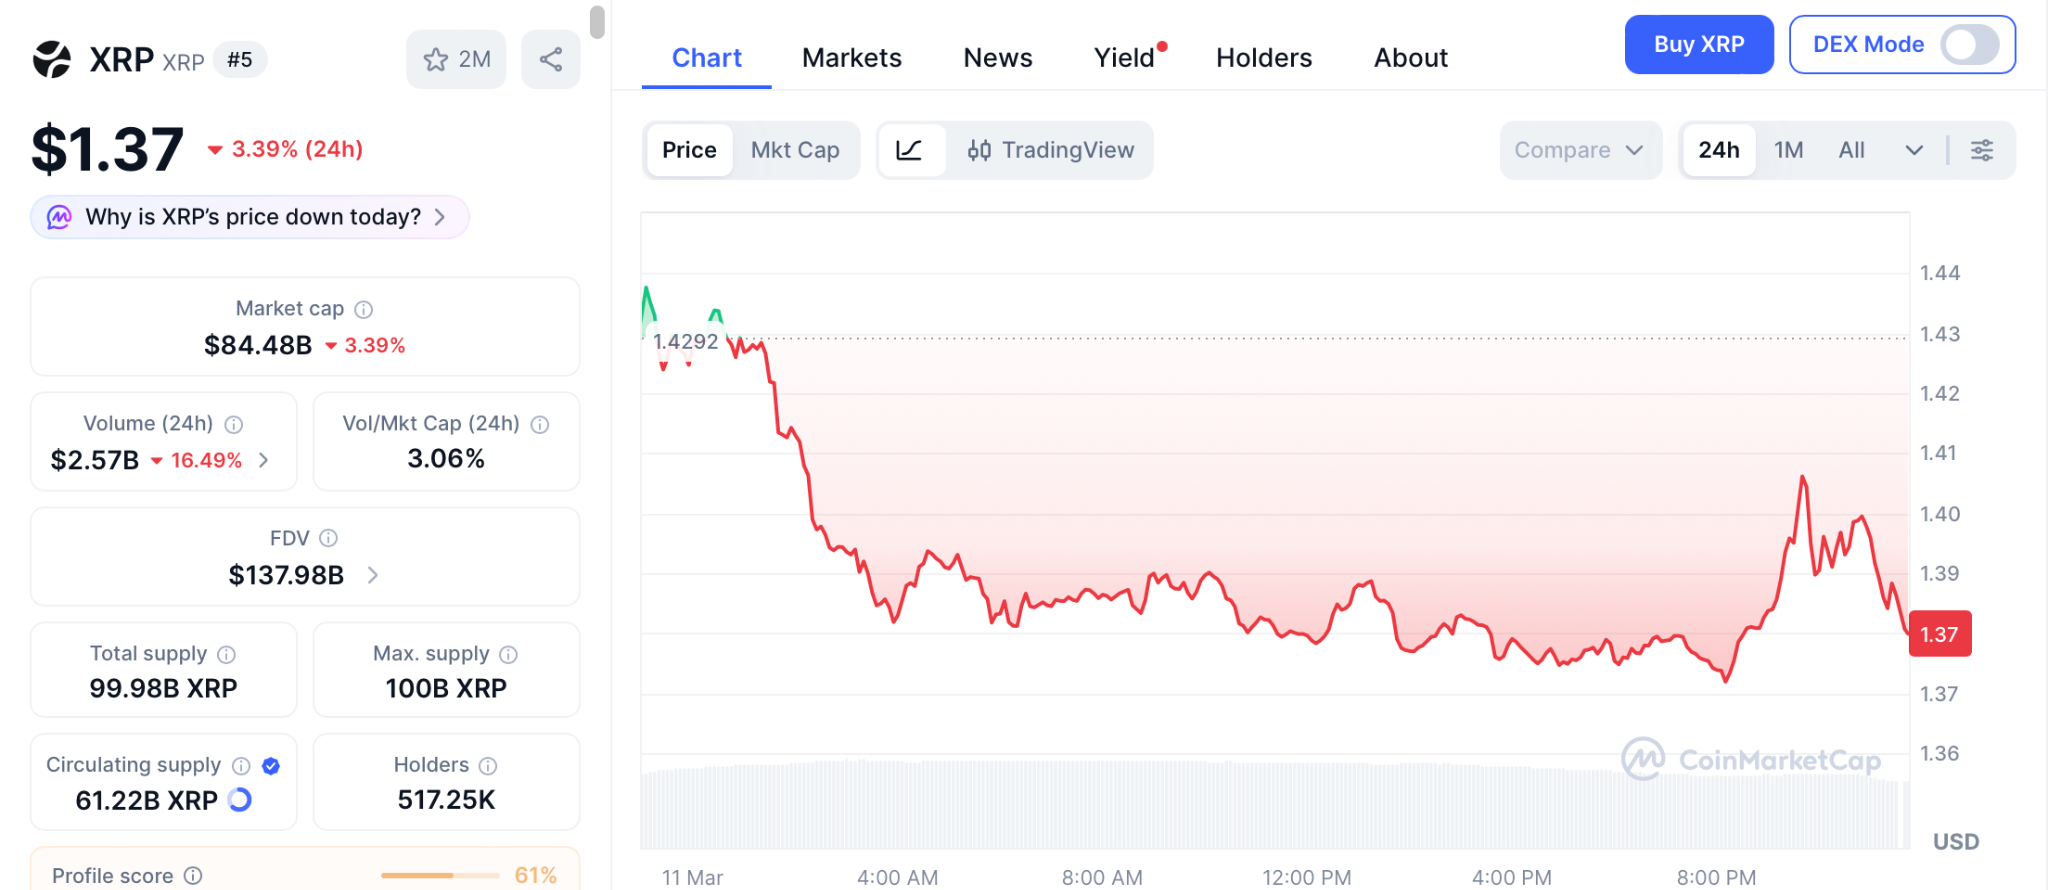This screenshot has width=2048, height=890.
Task: Open "Why is XRP's price down today?"
Action: click(x=250, y=217)
